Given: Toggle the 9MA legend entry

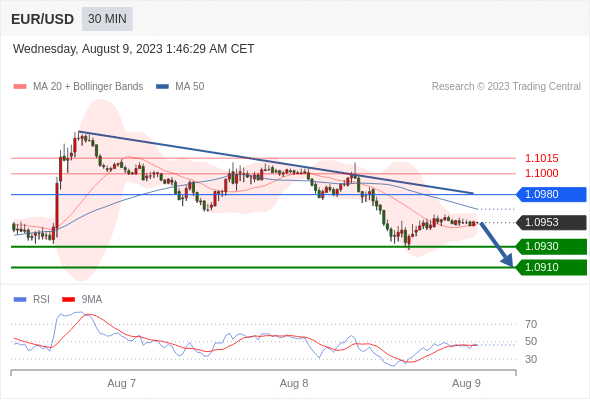Looking at the screenshot, I should coord(82,300).
